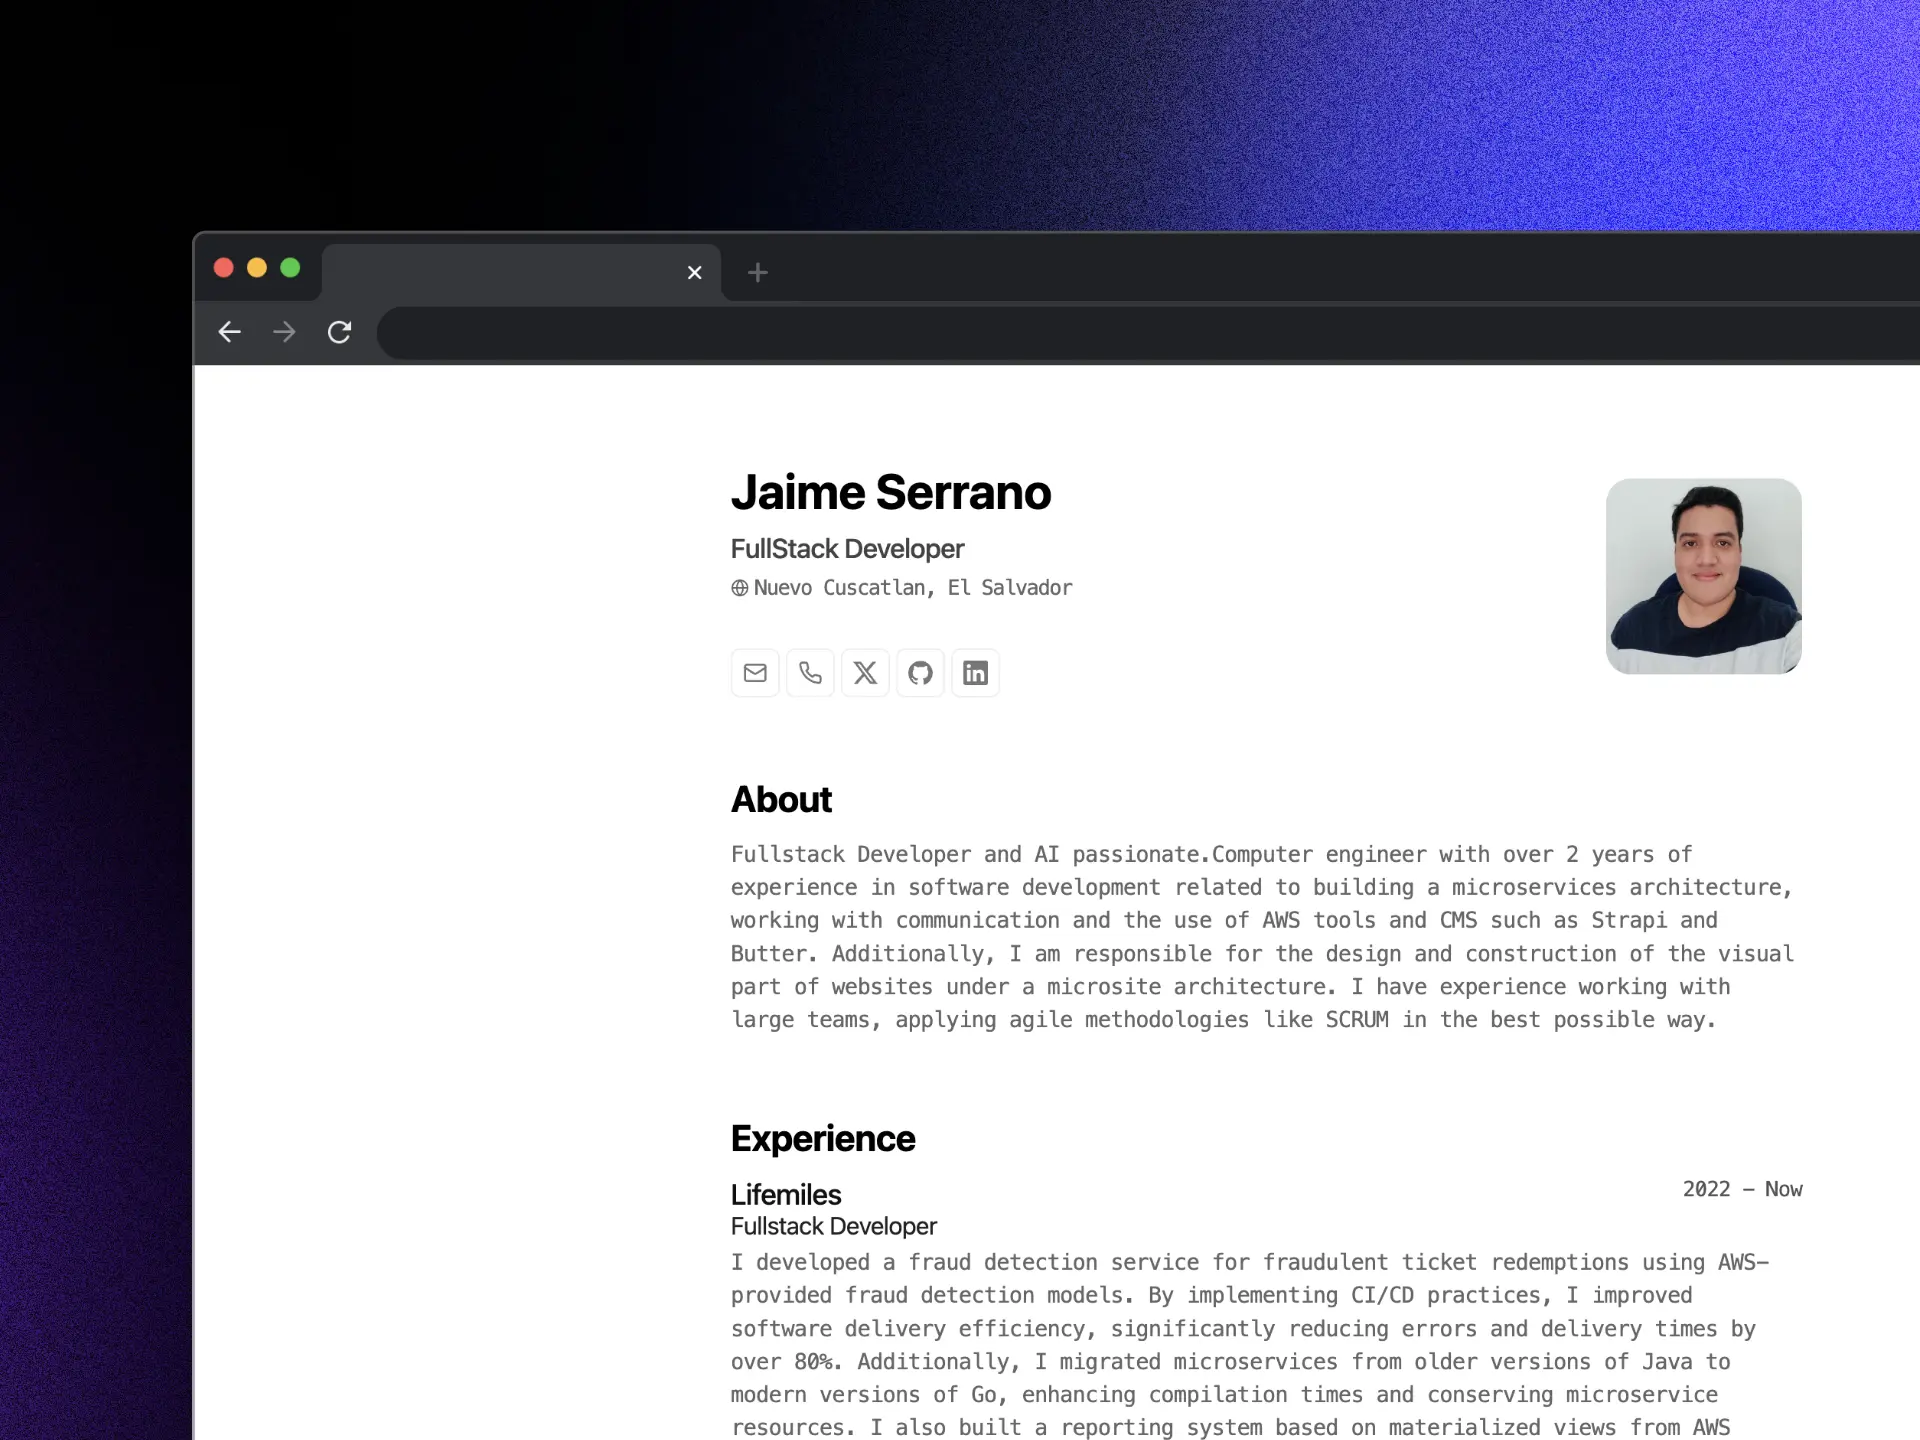Click the red window close button
Viewport: 1920px width, 1440px height.
224,268
